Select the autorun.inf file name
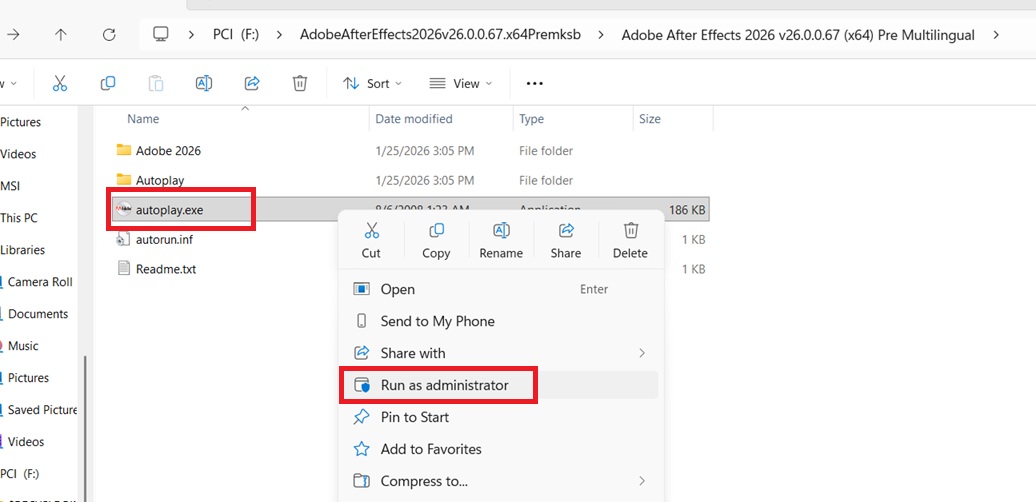 point(165,239)
